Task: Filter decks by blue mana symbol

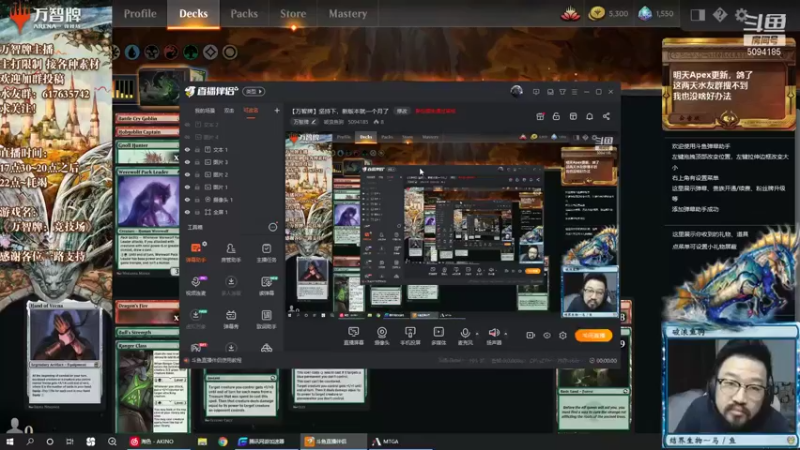Action: (x=132, y=52)
